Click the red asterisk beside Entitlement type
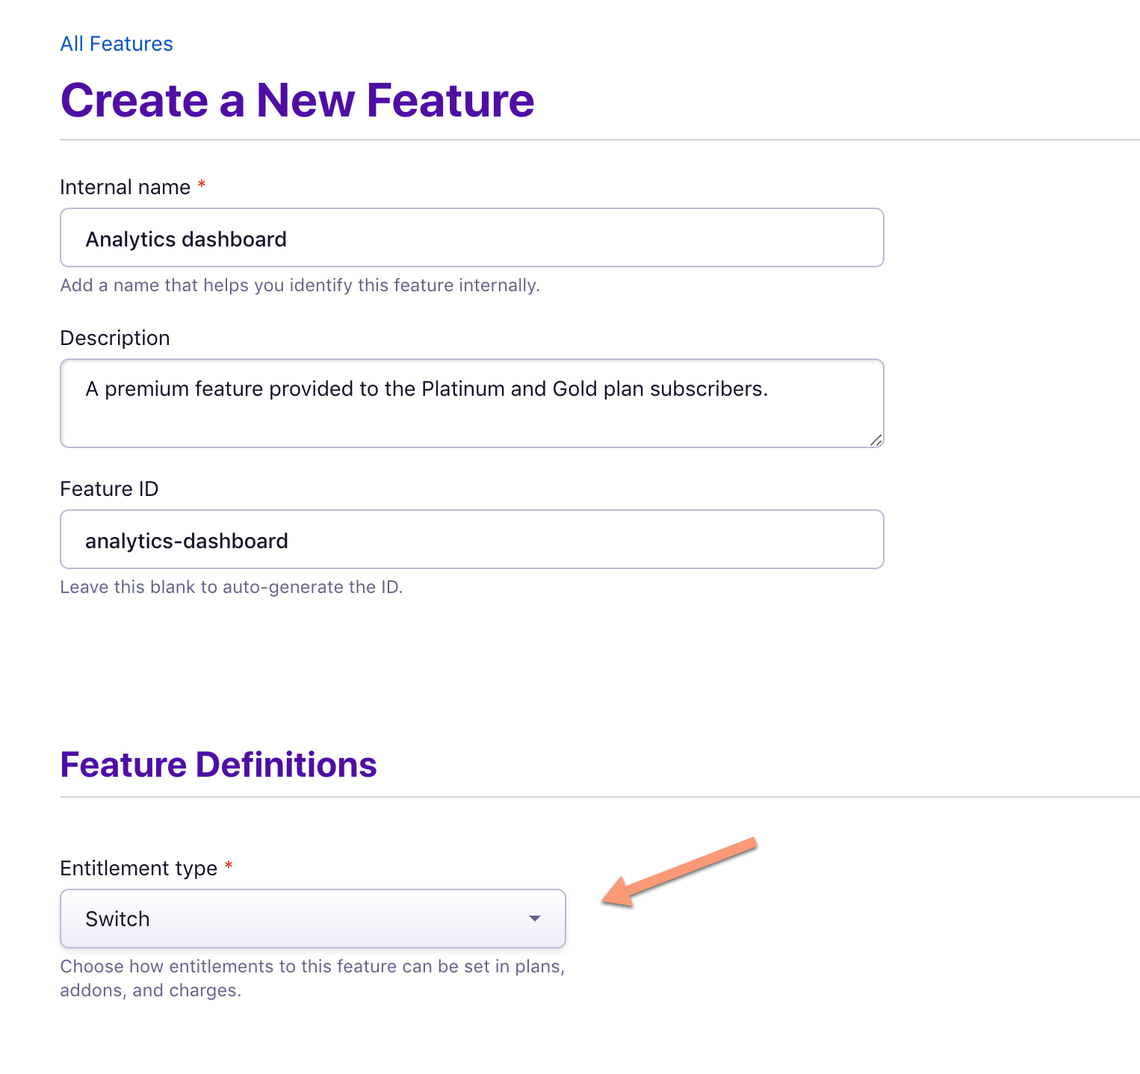 [228, 865]
